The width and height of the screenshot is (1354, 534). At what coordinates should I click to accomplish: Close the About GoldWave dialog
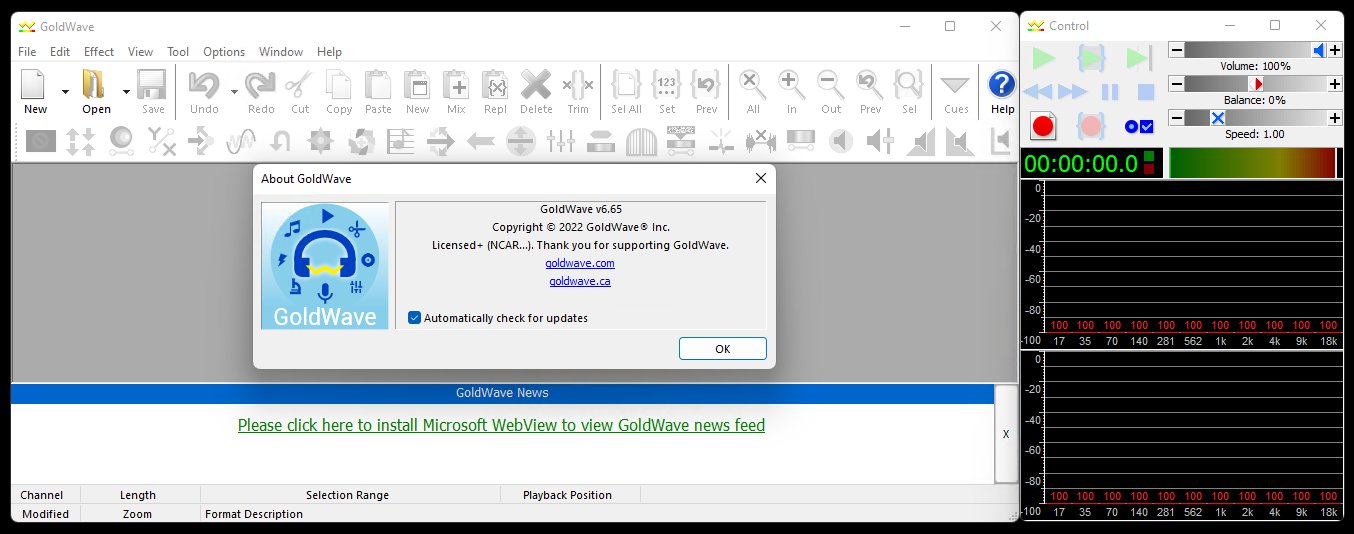(761, 178)
